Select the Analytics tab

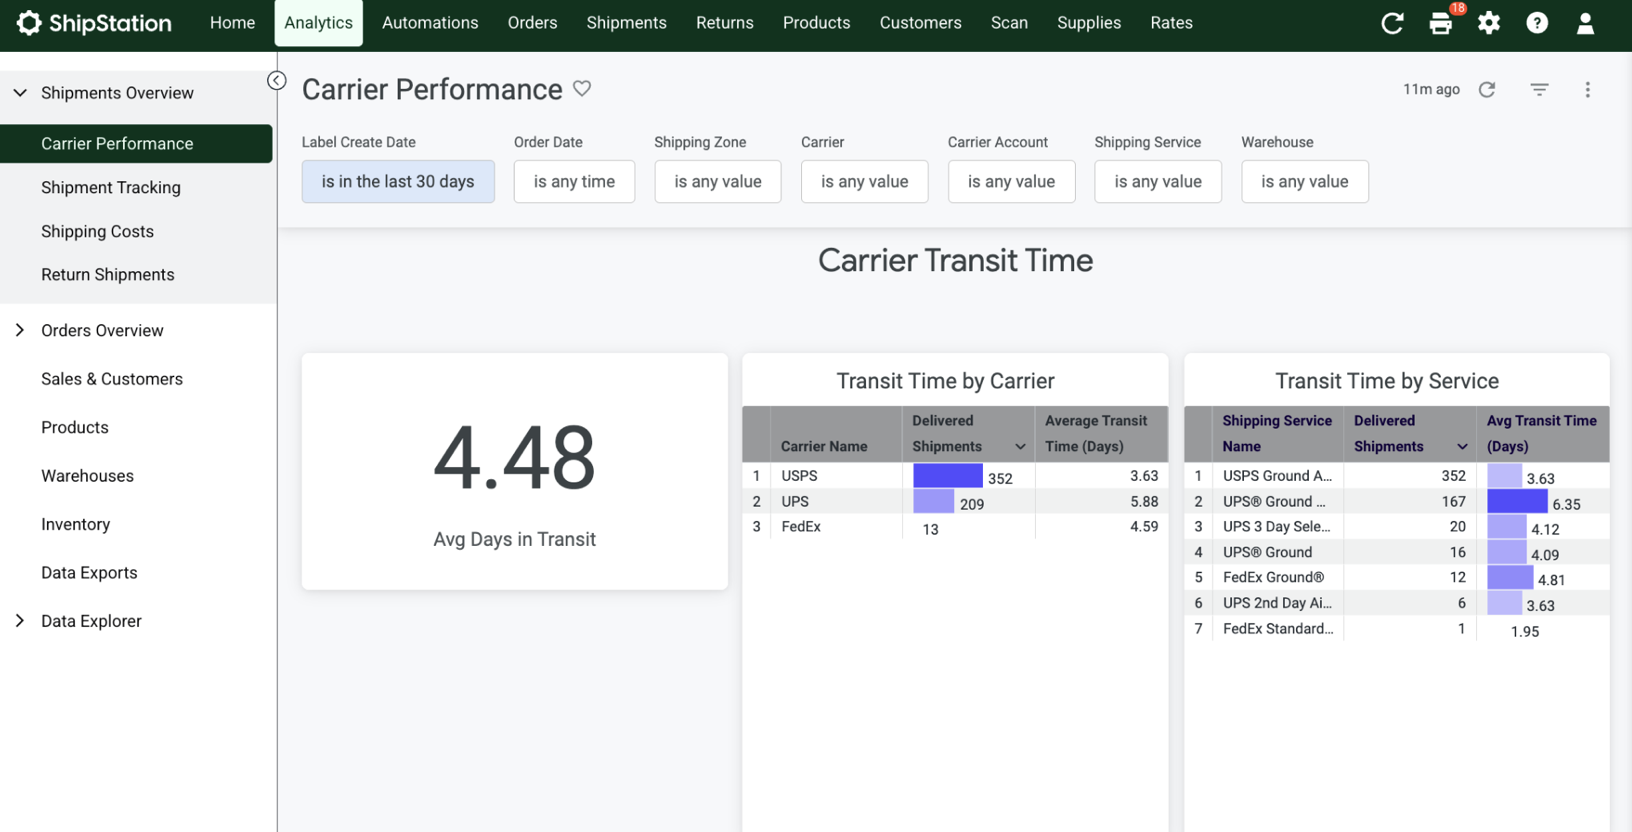coord(318,23)
